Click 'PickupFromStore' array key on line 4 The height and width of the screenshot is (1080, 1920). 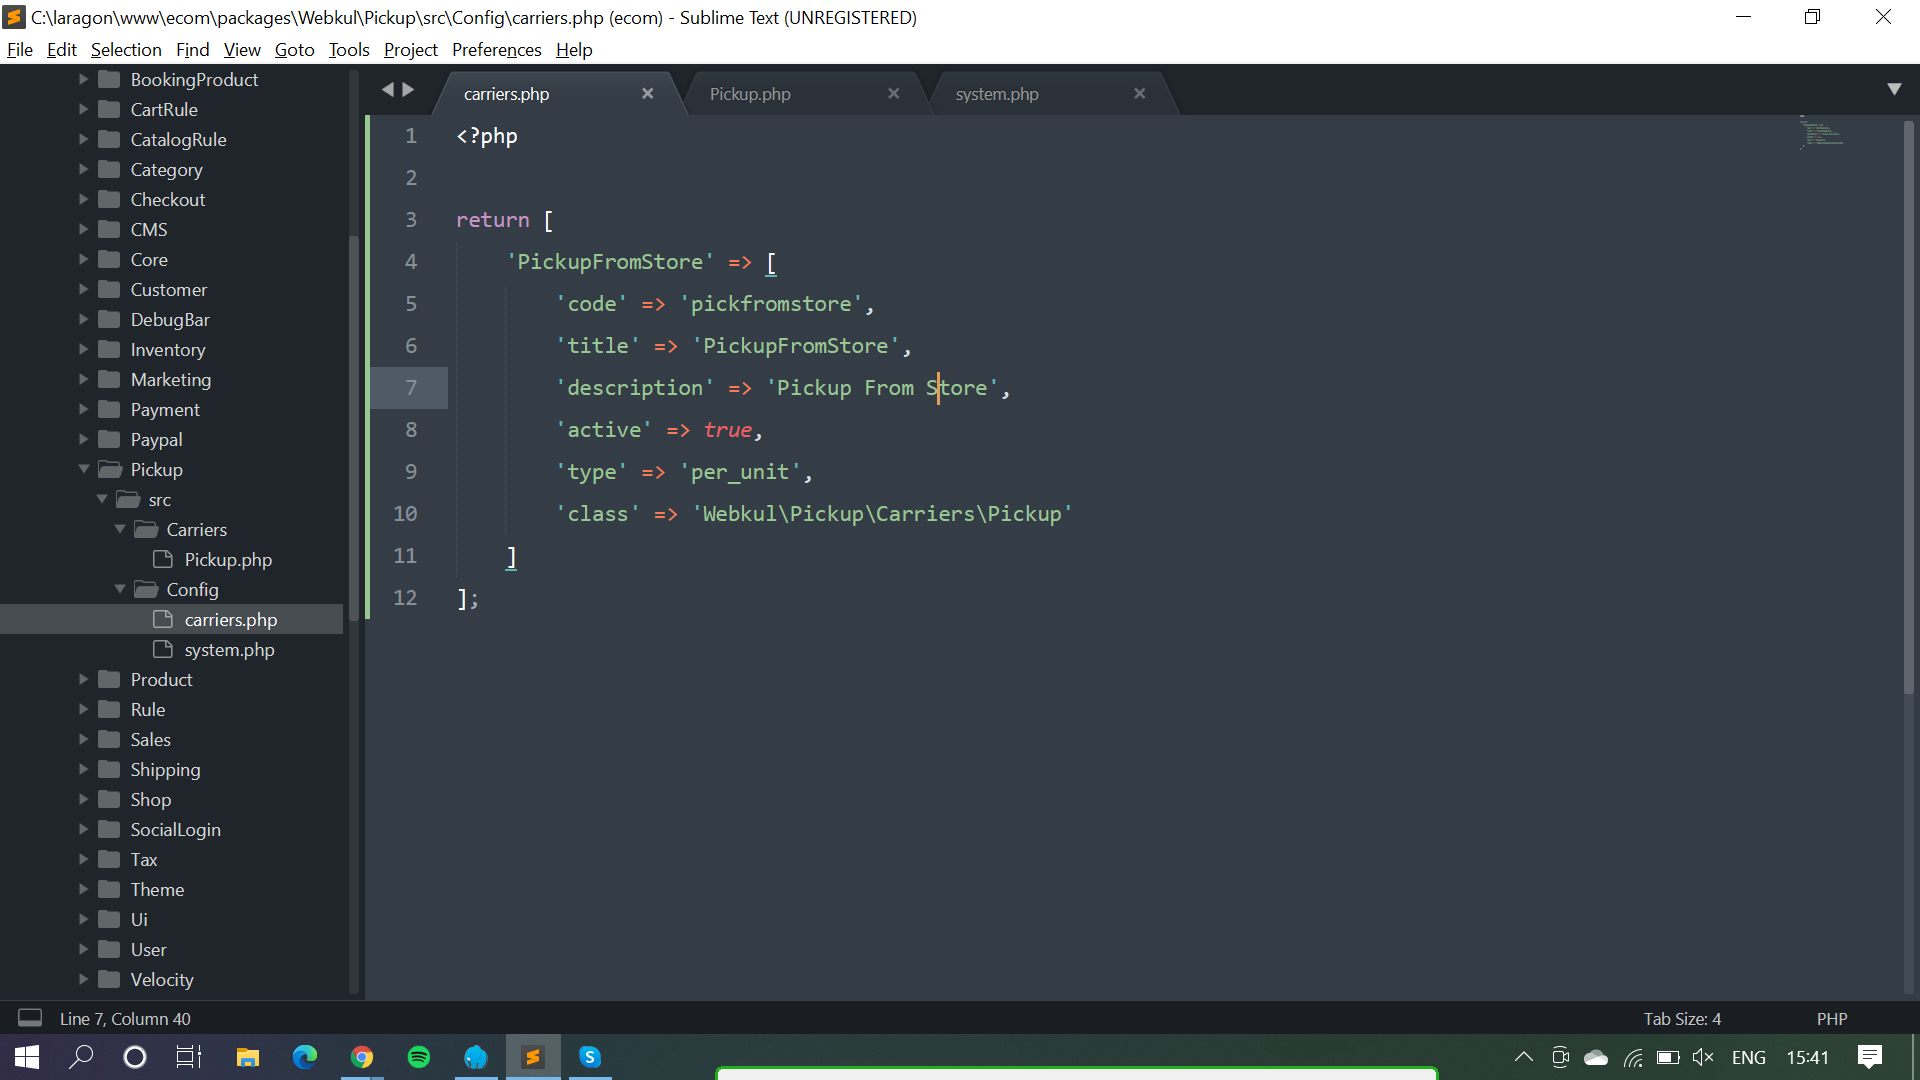coord(610,262)
